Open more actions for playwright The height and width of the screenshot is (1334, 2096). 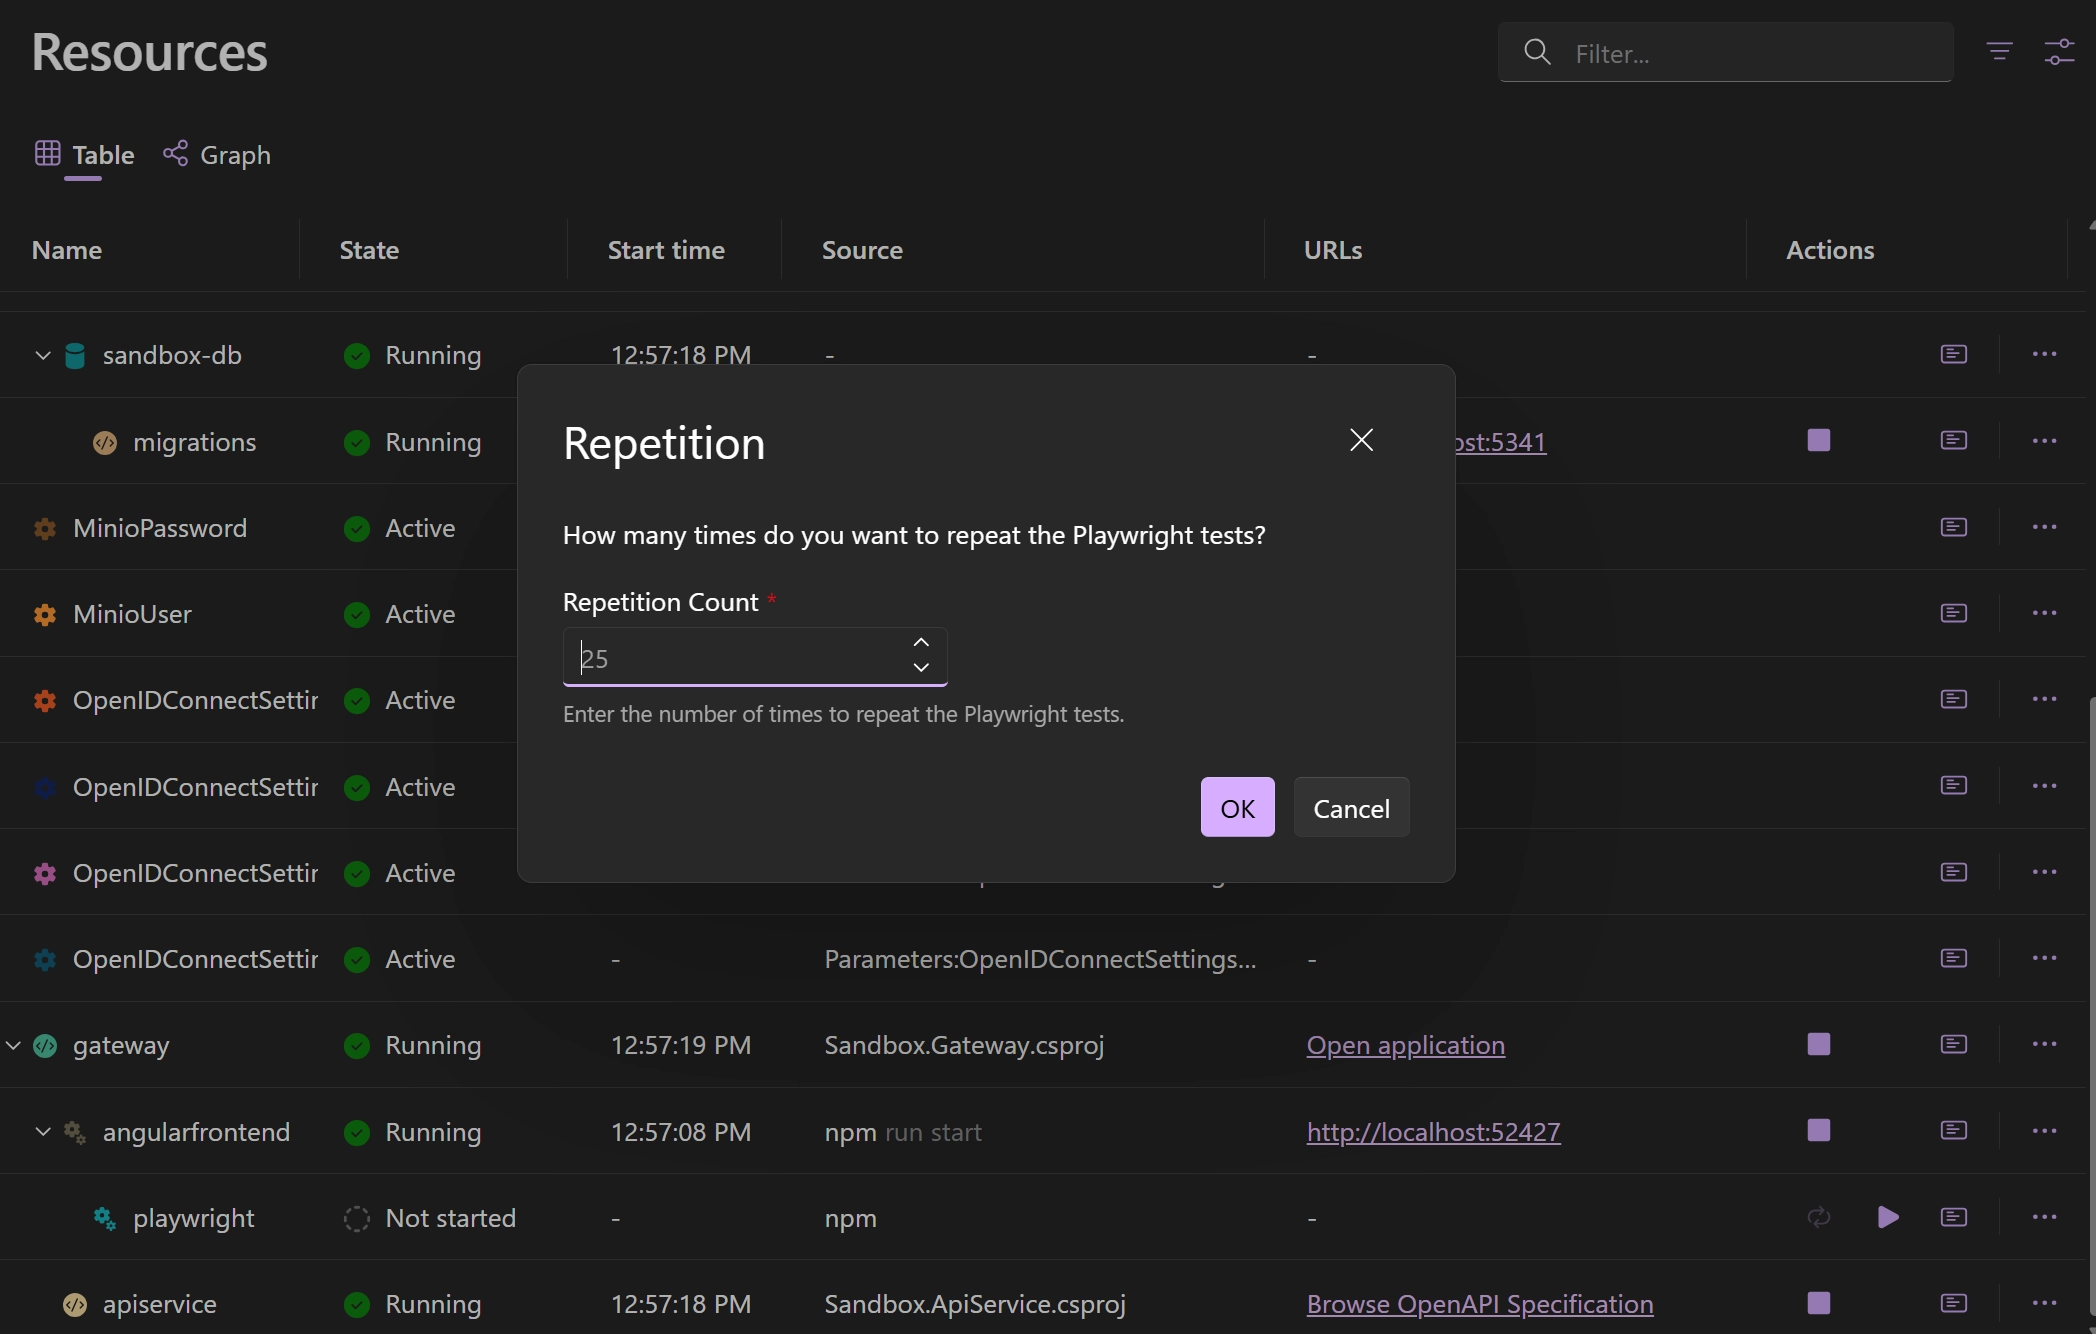(2044, 1217)
